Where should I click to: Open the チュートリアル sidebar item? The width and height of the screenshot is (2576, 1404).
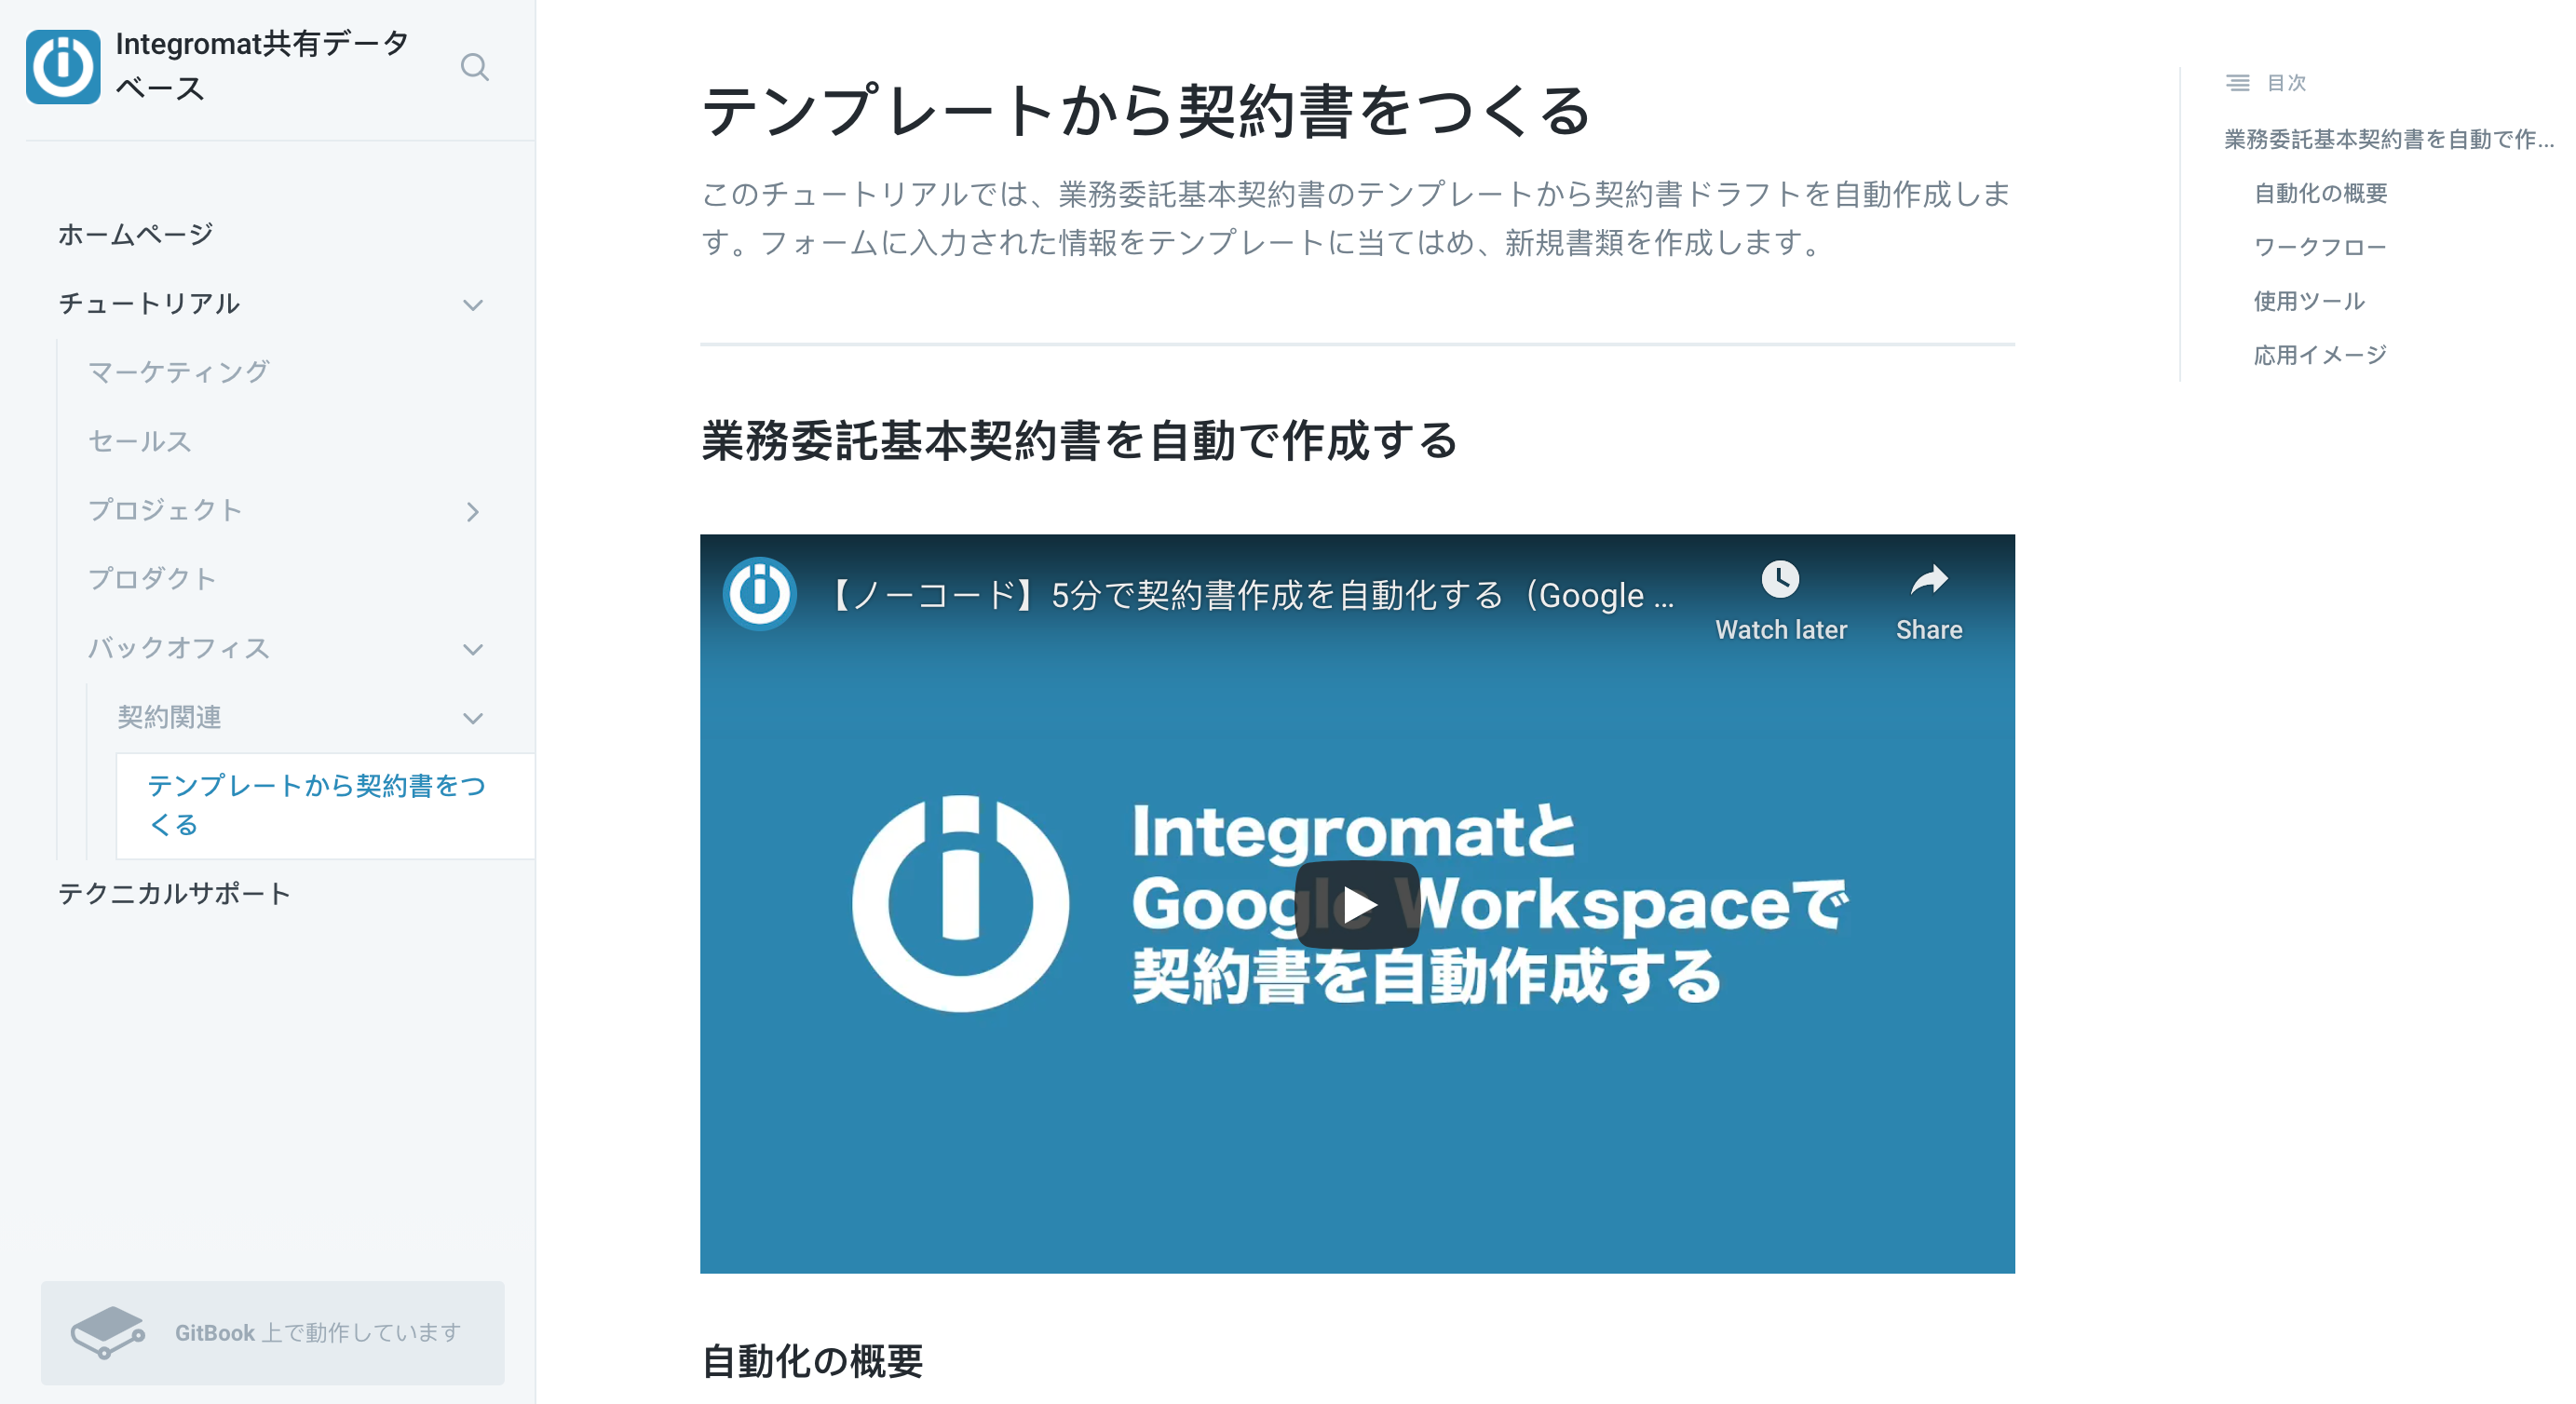tap(149, 304)
